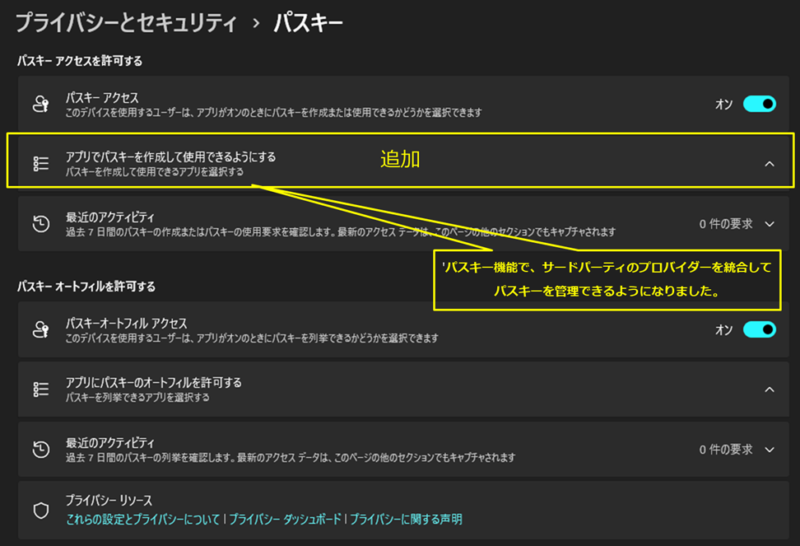
Task: Click the パスキーオートフィル アクセス setting row text
Action: 126,324
